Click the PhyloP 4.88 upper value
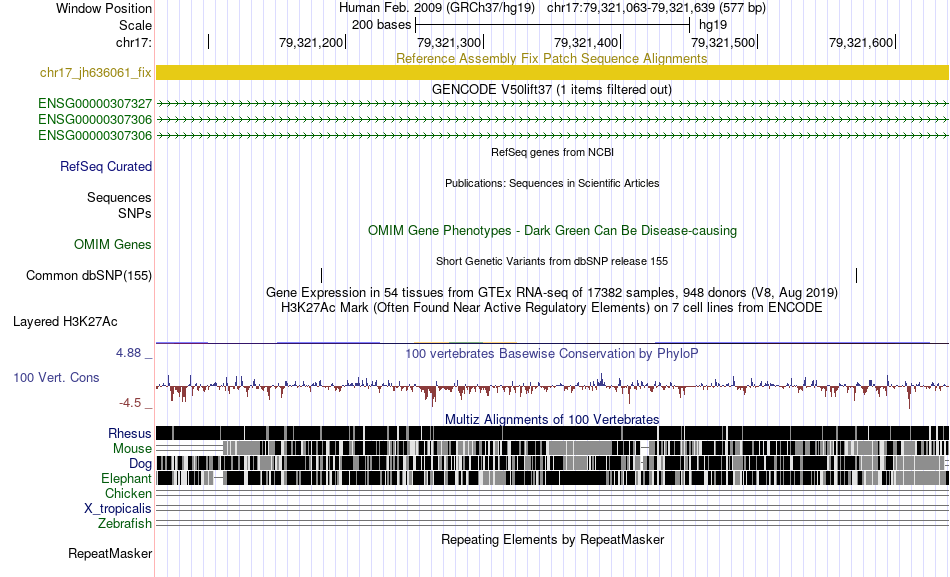 [128, 353]
